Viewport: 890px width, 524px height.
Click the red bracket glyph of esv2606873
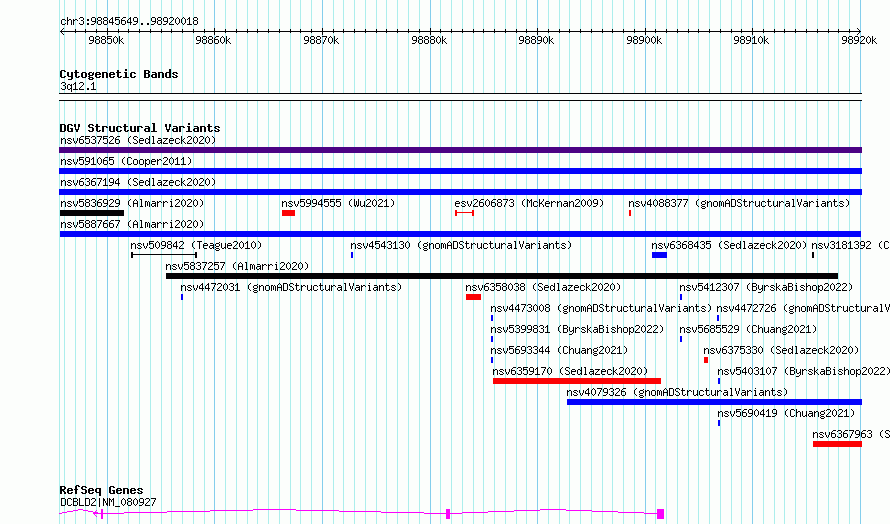pyautogui.click(x=464, y=213)
